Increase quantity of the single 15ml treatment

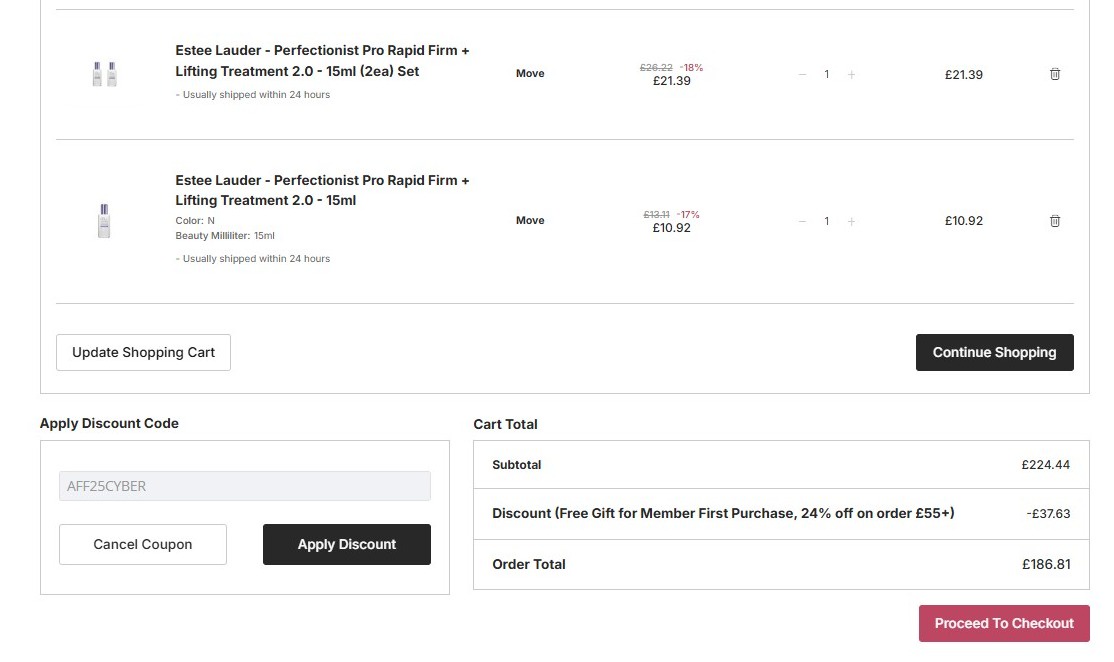(x=851, y=221)
